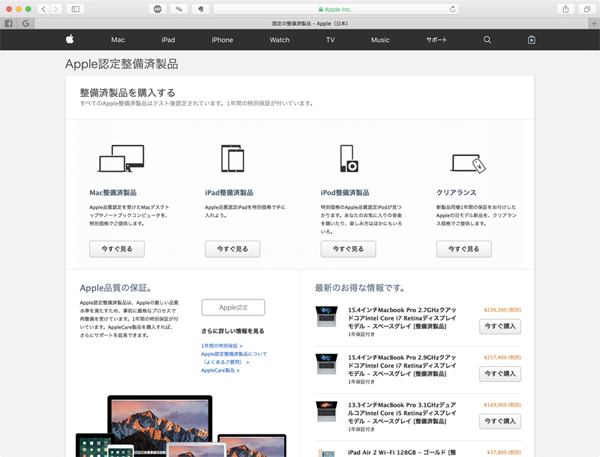Open the shopping bag icon

click(x=532, y=39)
